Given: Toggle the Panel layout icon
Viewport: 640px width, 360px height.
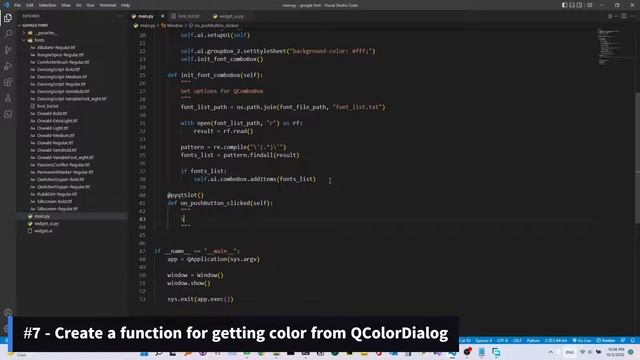Looking at the screenshot, I should [572, 5].
